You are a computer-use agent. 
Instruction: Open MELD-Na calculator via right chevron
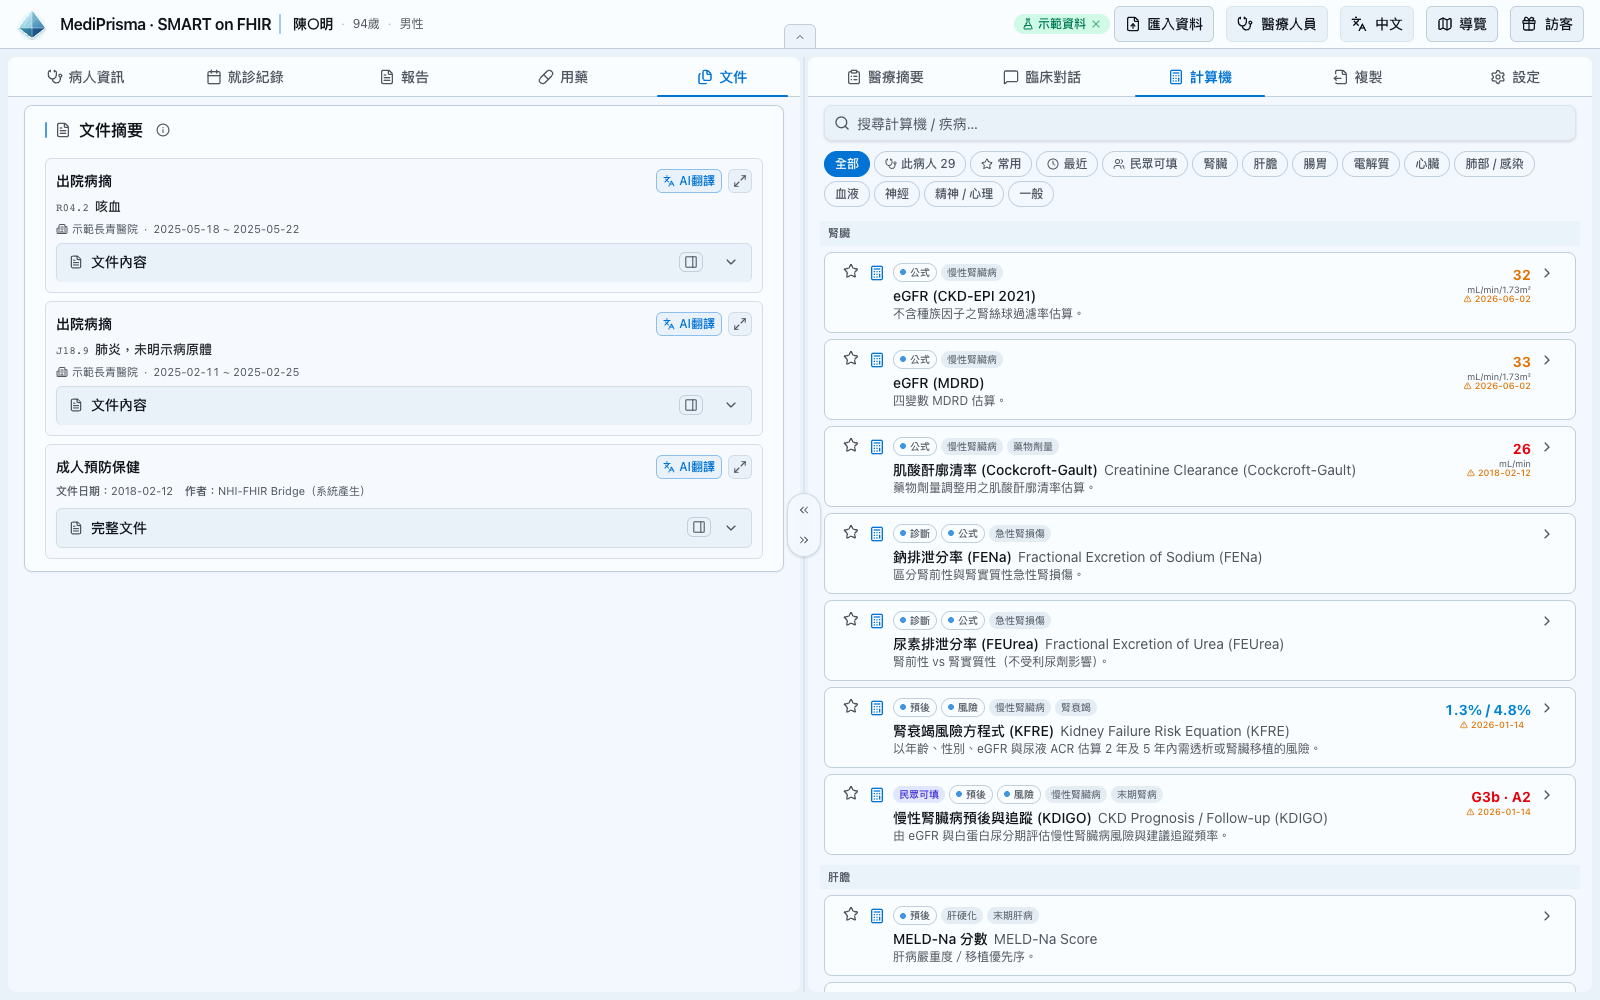1547,916
